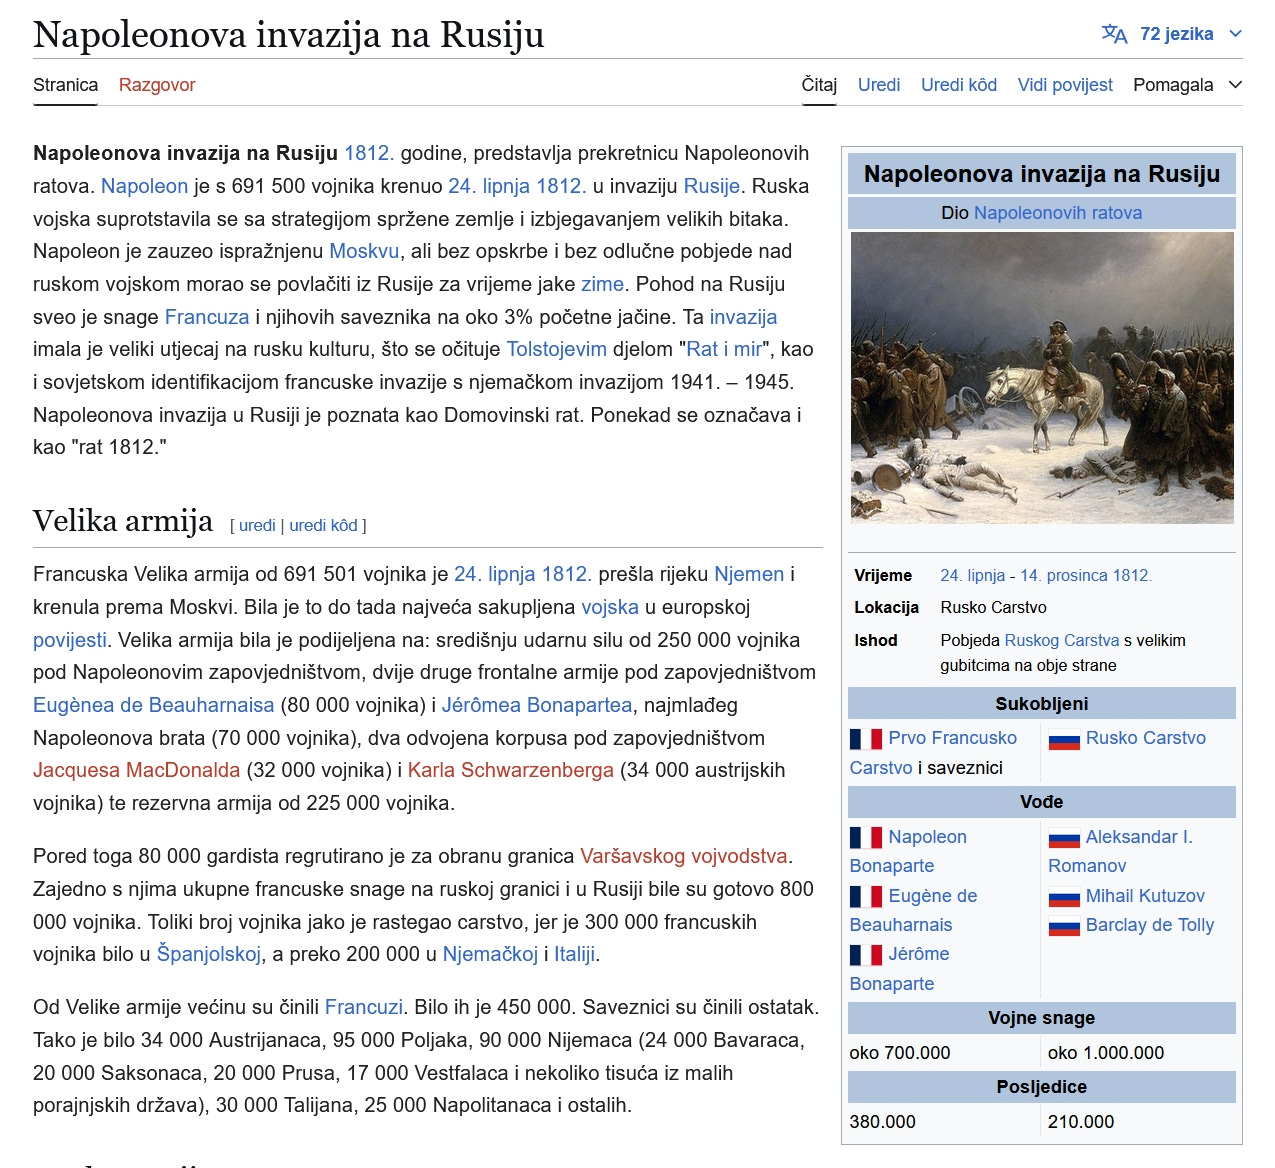Follow the vojska link
The image size is (1275, 1168).
[610, 607]
